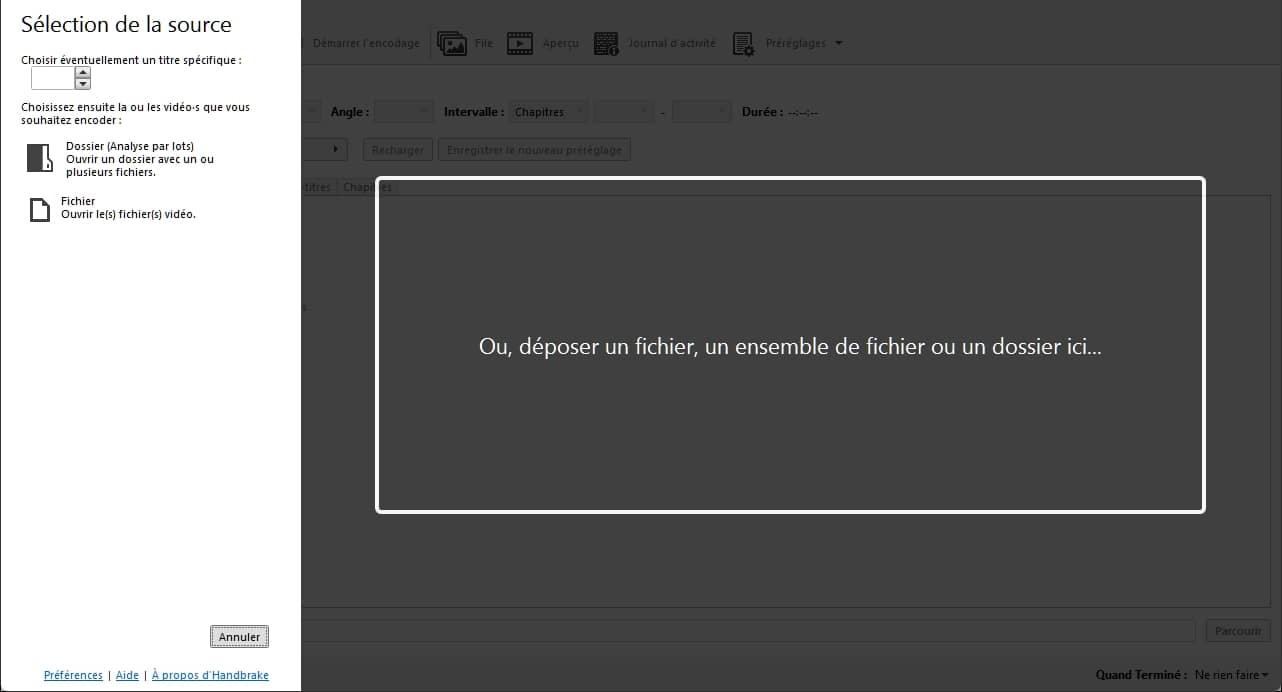Click the specific title number input field
1282x692 pixels.
point(53,78)
